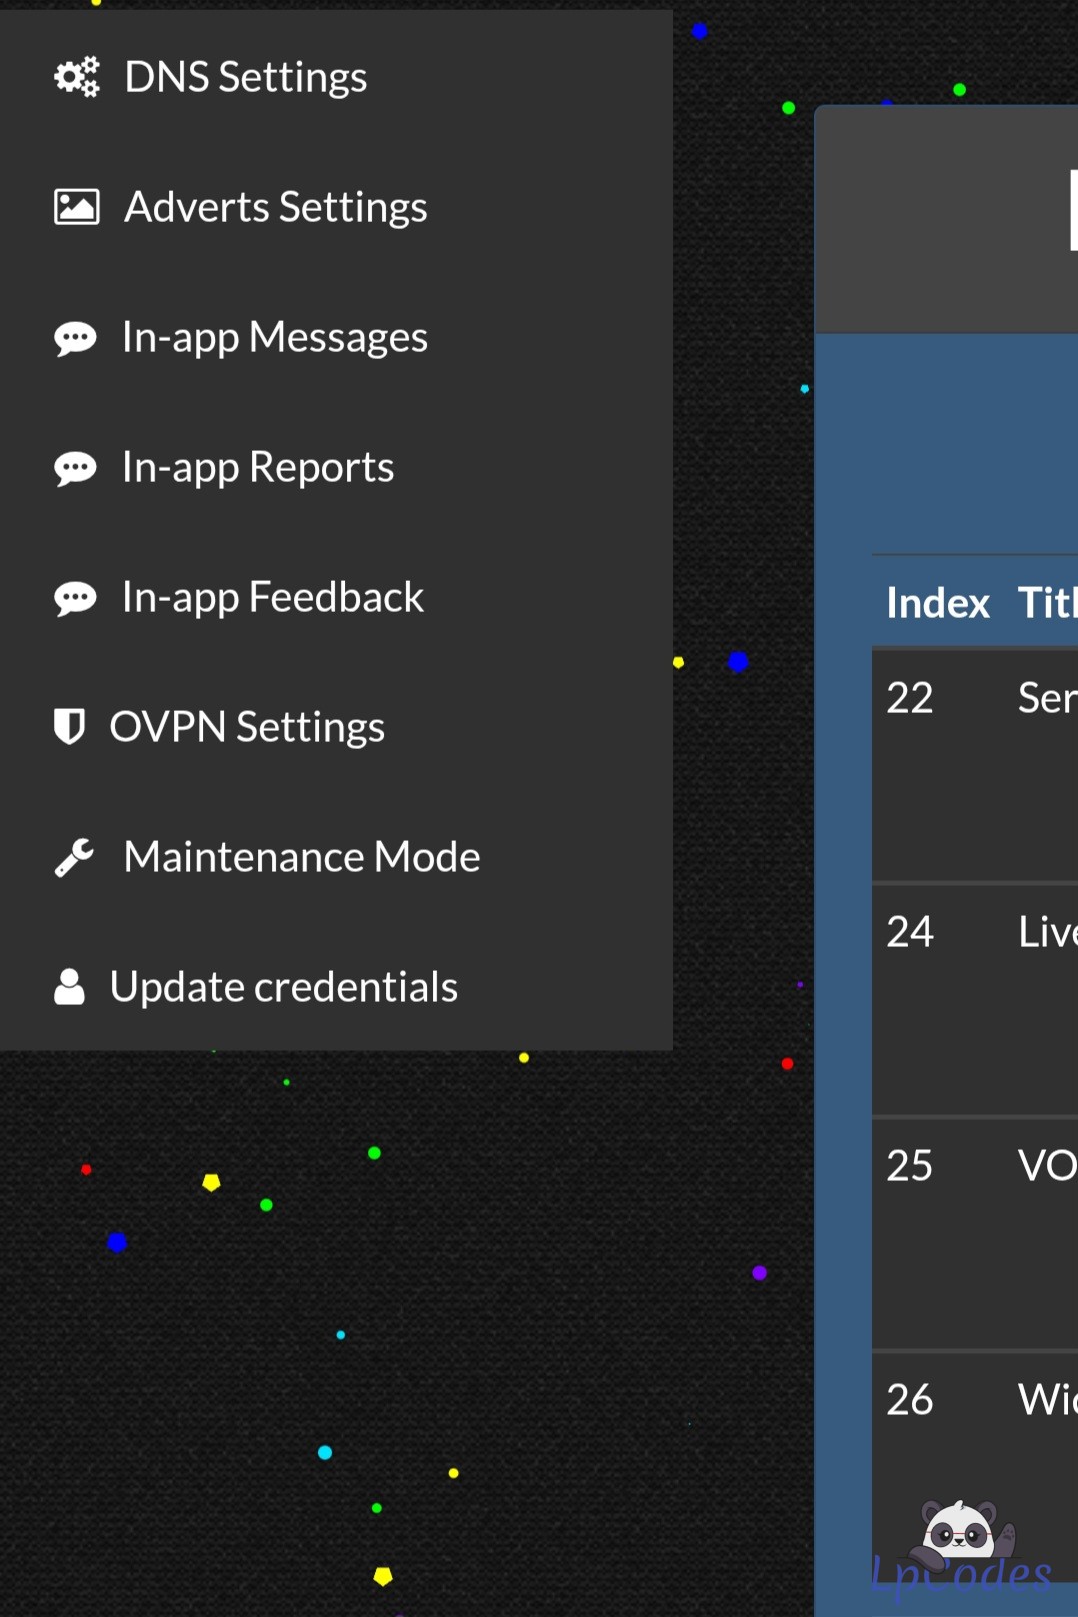Click the Index column header
The image size is (1078, 1617).
[938, 603]
